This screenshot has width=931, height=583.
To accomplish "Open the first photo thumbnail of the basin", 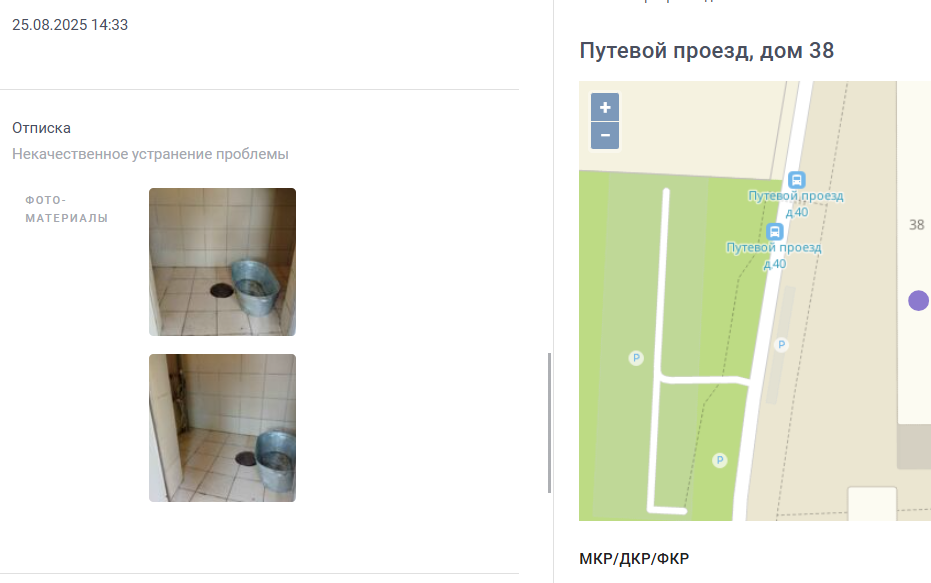I will tap(222, 262).
